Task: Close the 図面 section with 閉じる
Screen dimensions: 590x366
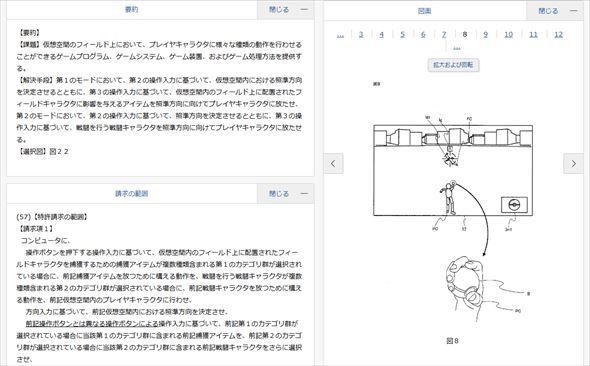Action: (548, 11)
